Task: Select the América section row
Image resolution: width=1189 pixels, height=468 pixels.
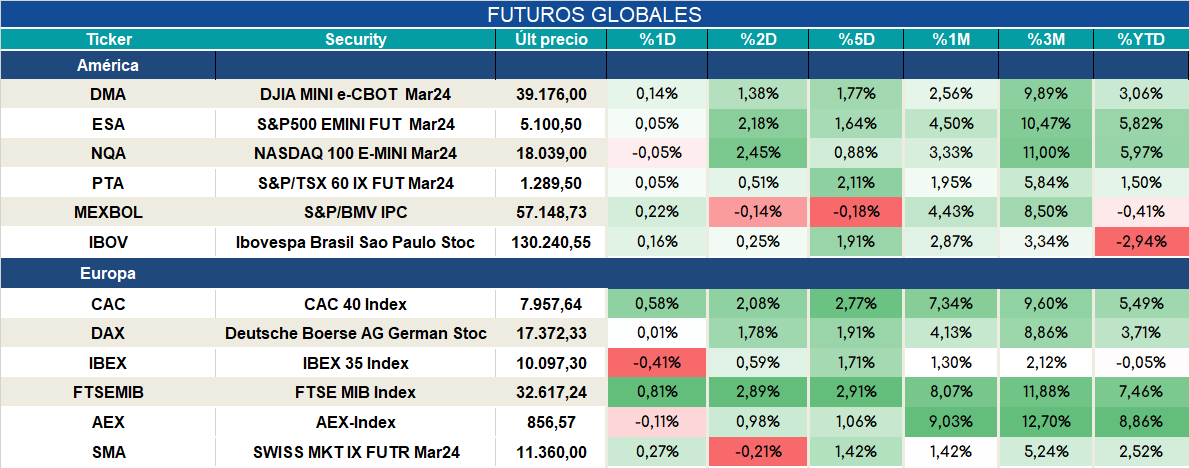Action: tap(594, 66)
